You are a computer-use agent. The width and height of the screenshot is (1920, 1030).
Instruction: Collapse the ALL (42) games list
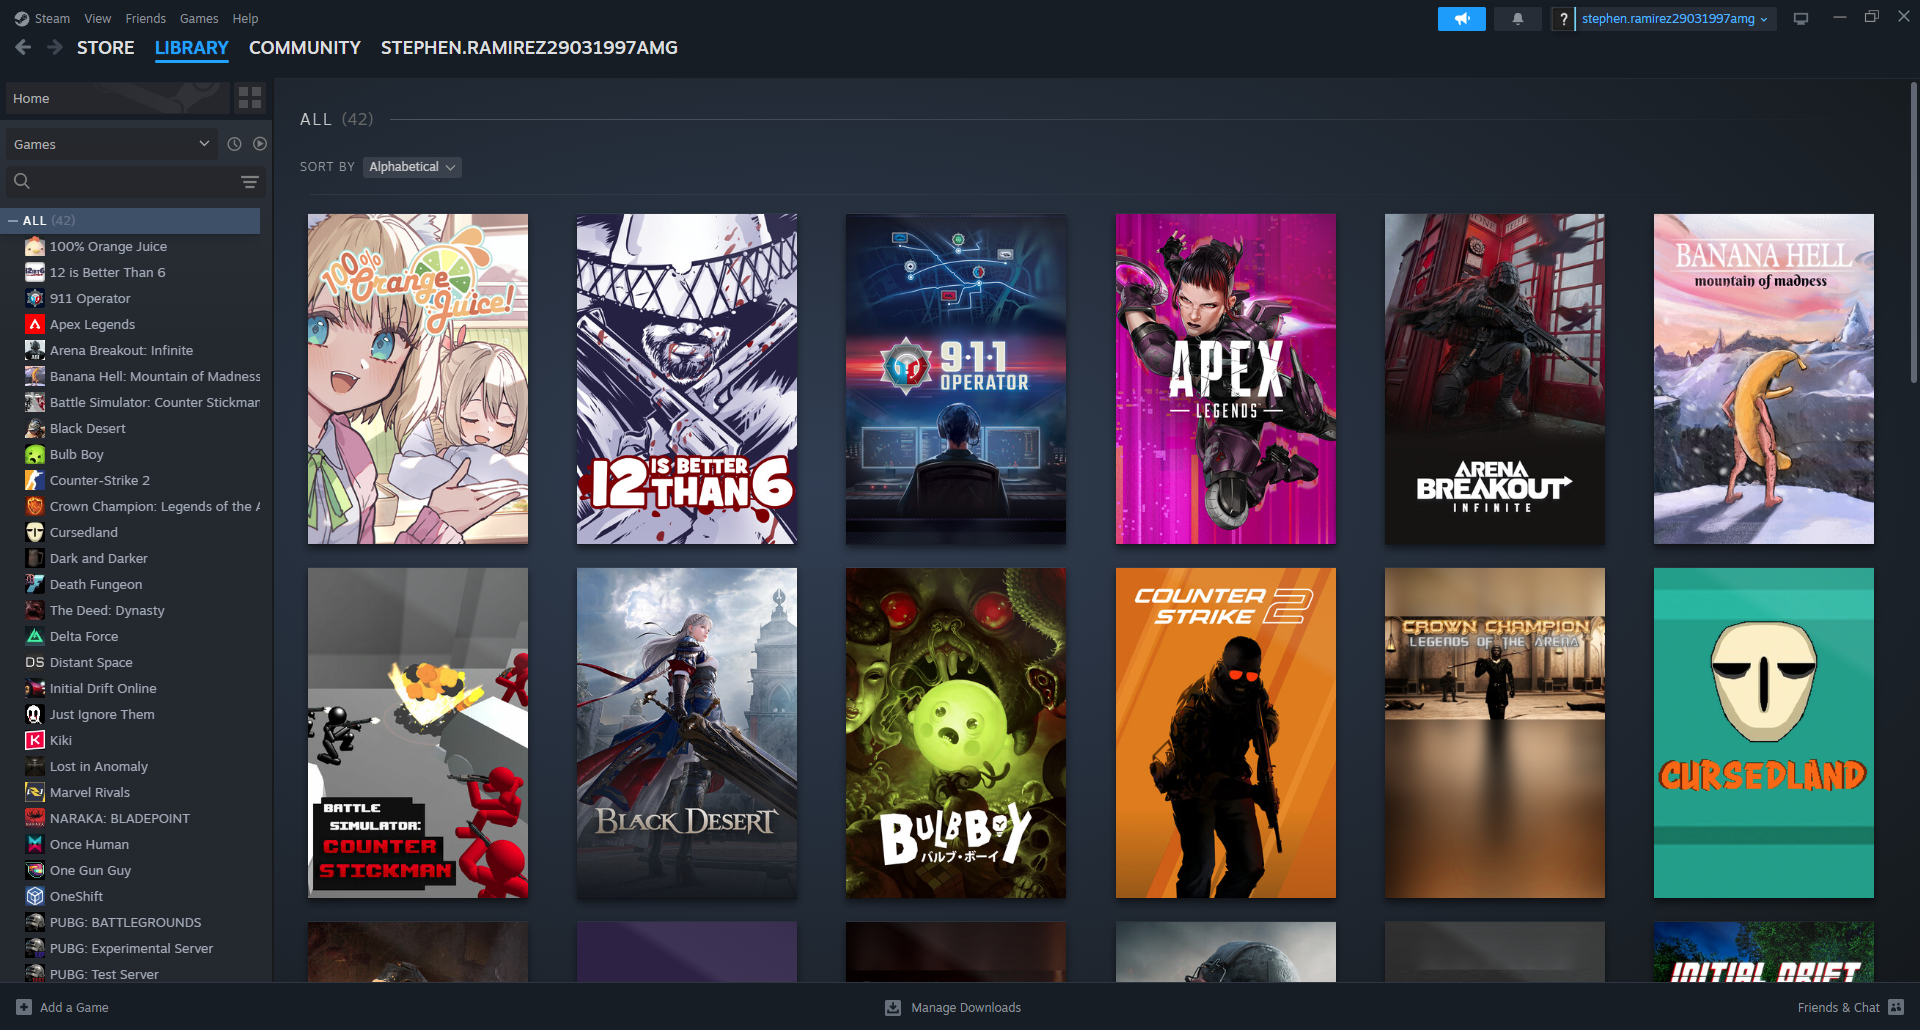pyautogui.click(x=13, y=220)
